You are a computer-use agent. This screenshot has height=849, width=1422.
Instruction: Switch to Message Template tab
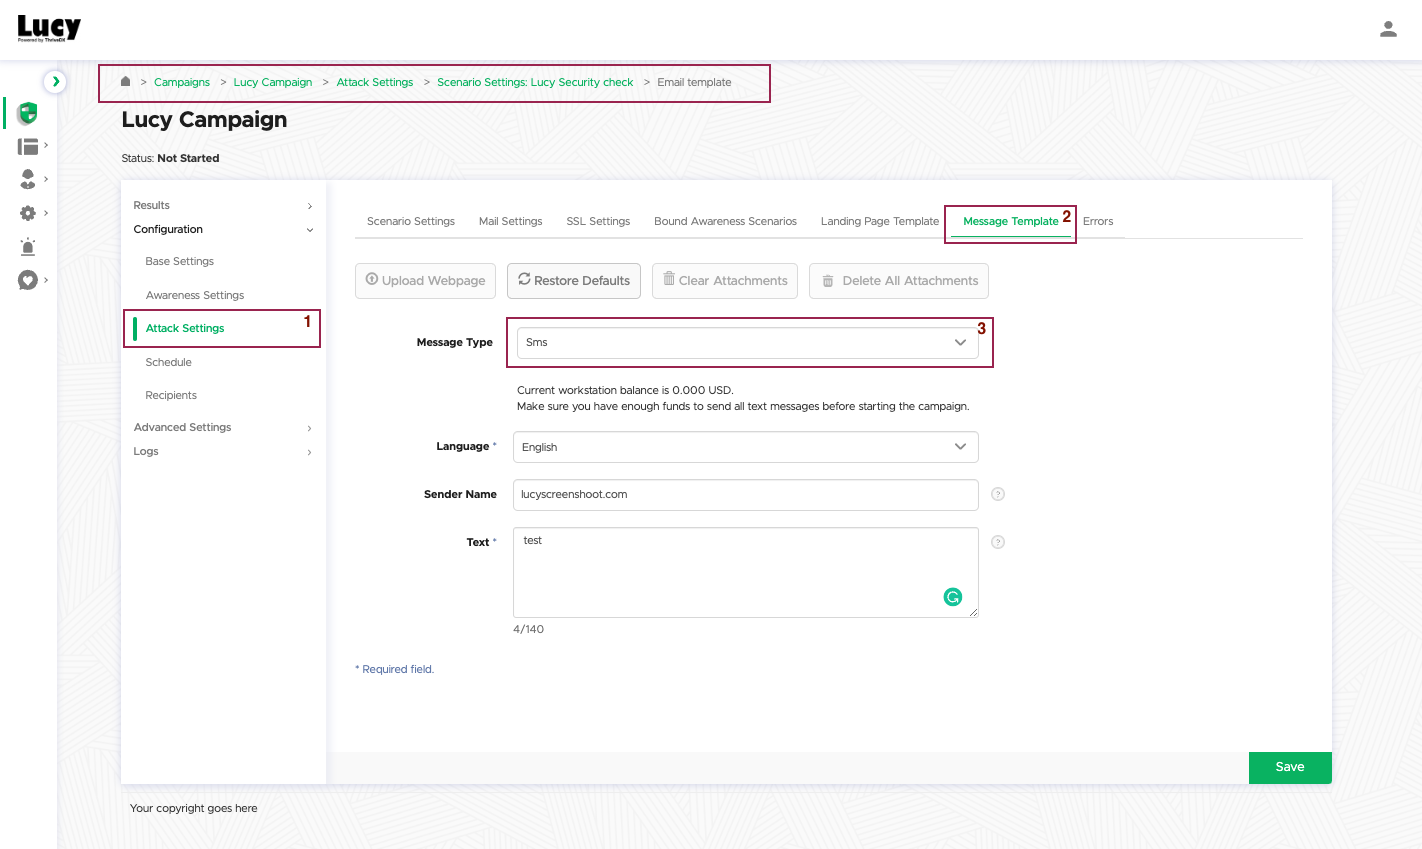click(x=1010, y=221)
